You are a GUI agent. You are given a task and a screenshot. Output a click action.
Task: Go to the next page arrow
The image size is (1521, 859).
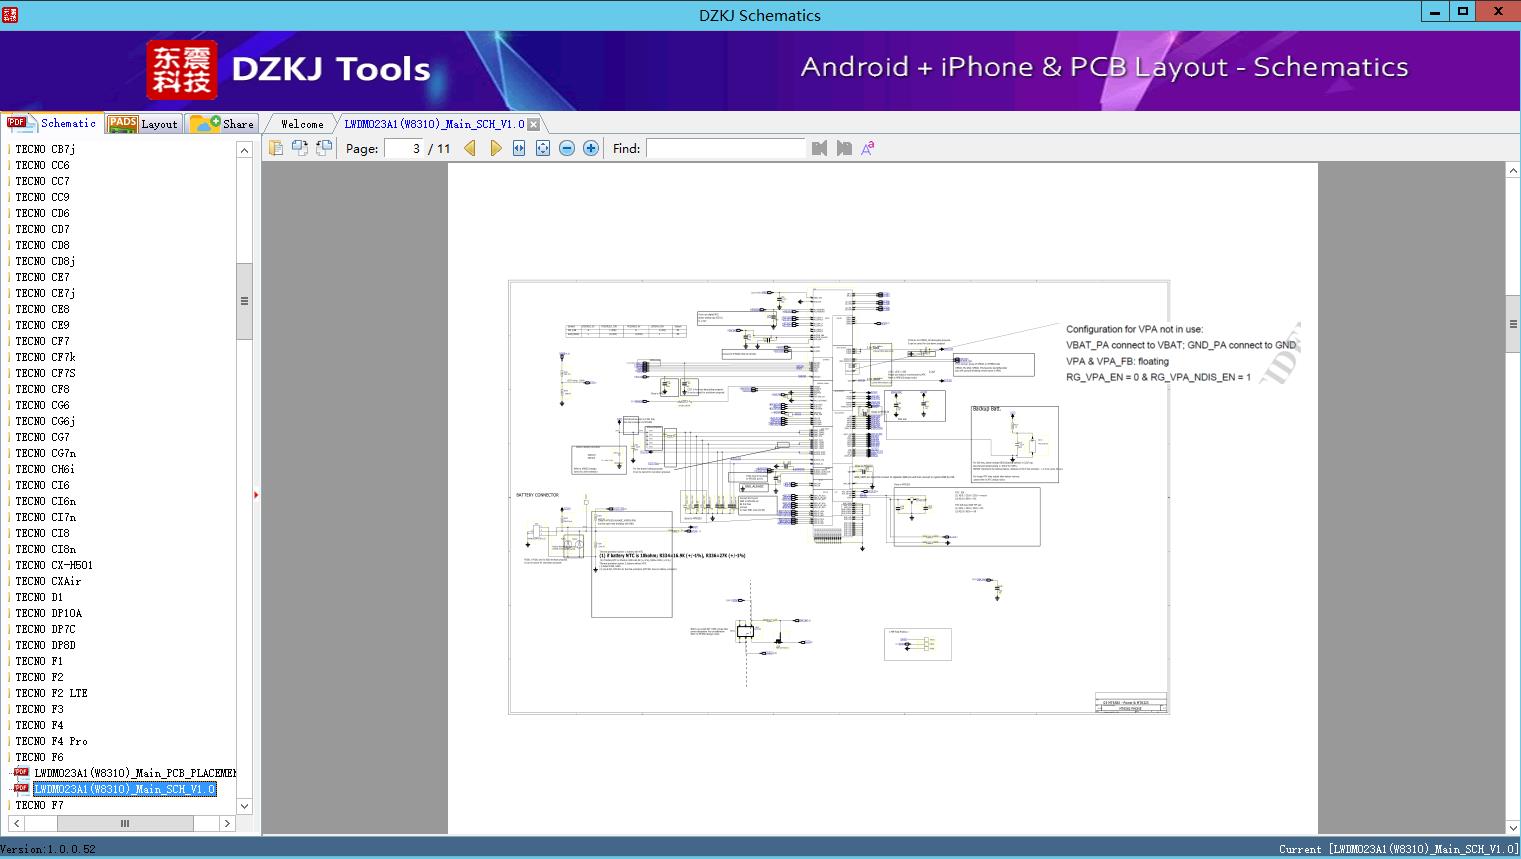pyautogui.click(x=495, y=148)
